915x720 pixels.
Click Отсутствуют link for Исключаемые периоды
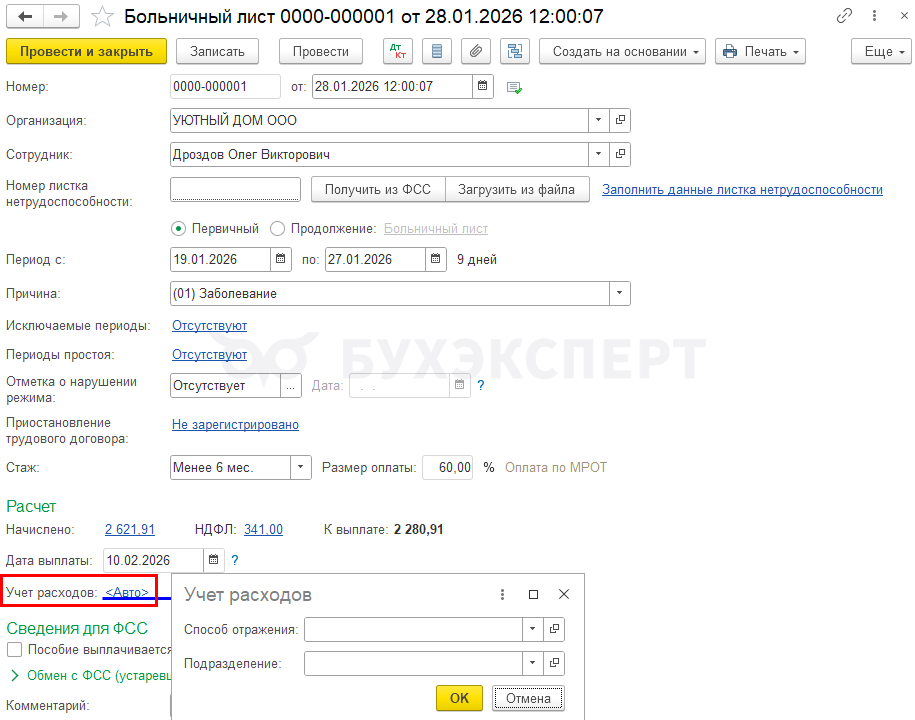pos(209,326)
